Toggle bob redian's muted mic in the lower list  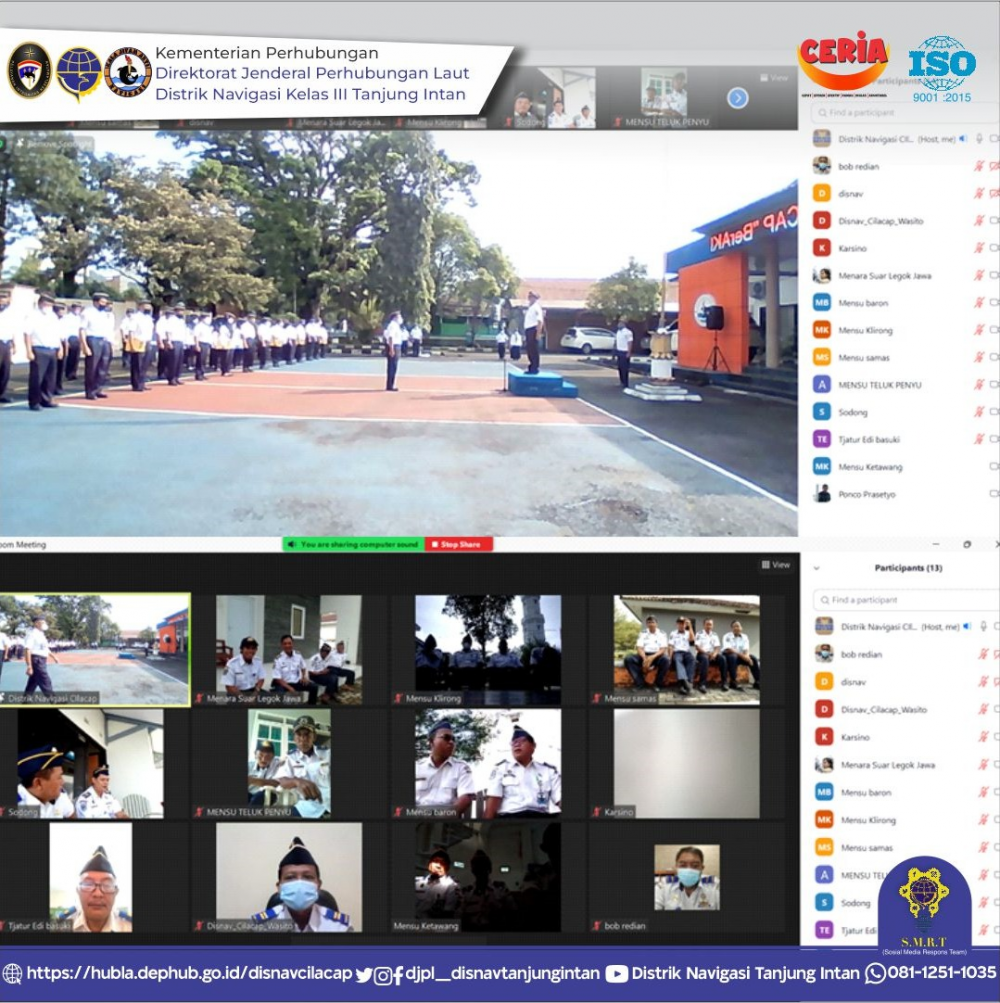coord(983,654)
